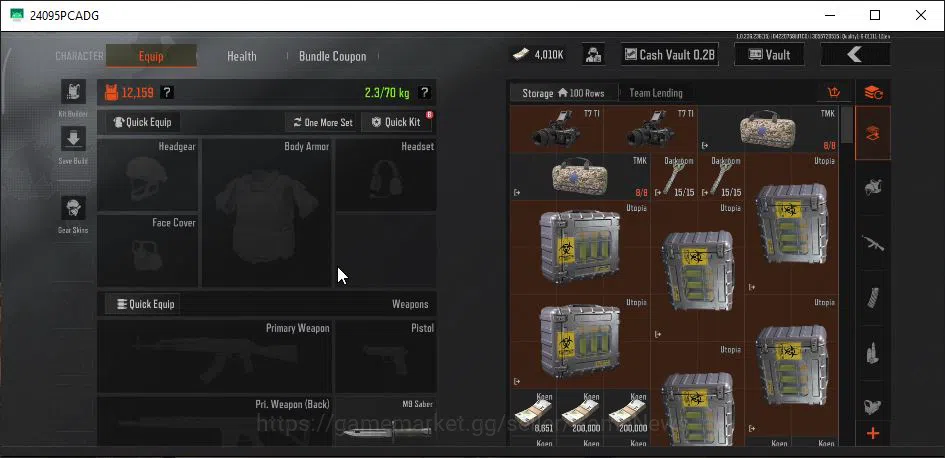
Task: Open the Vault button
Action: coord(769,55)
